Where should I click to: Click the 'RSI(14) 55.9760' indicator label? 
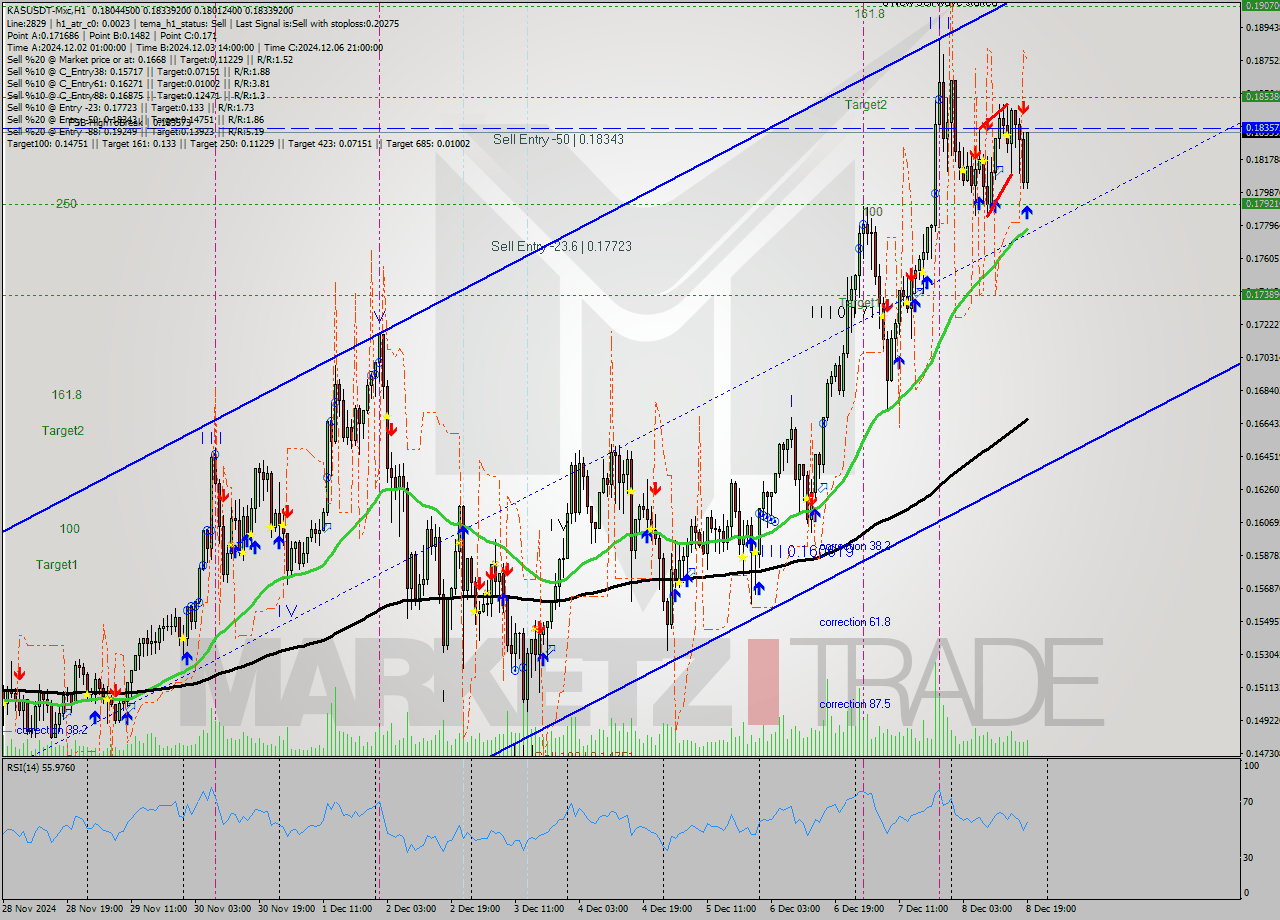coord(40,767)
